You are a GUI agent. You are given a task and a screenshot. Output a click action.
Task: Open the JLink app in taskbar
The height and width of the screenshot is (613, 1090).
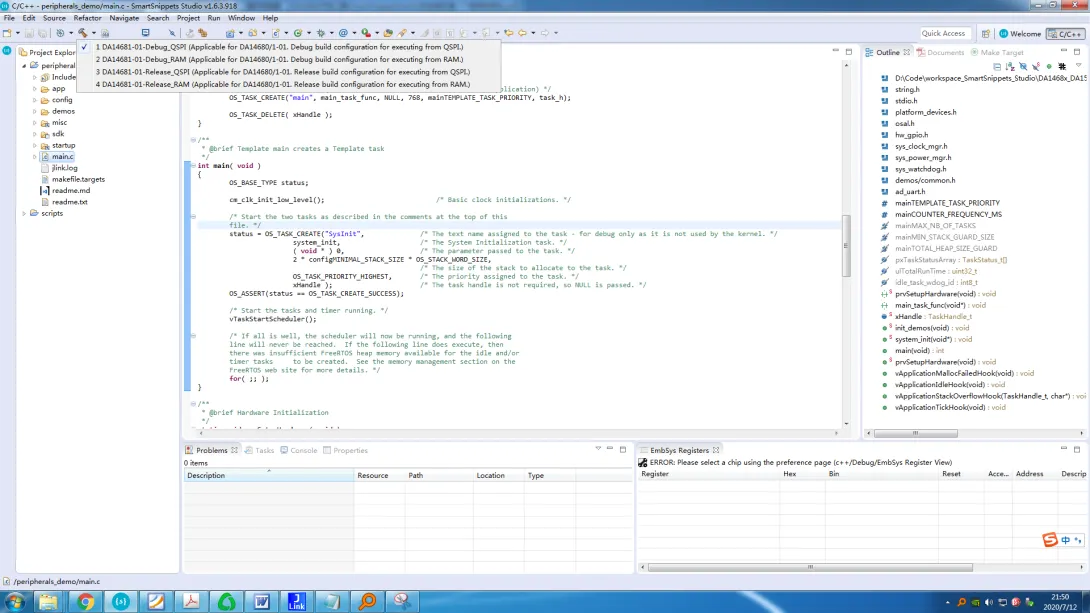(297, 601)
